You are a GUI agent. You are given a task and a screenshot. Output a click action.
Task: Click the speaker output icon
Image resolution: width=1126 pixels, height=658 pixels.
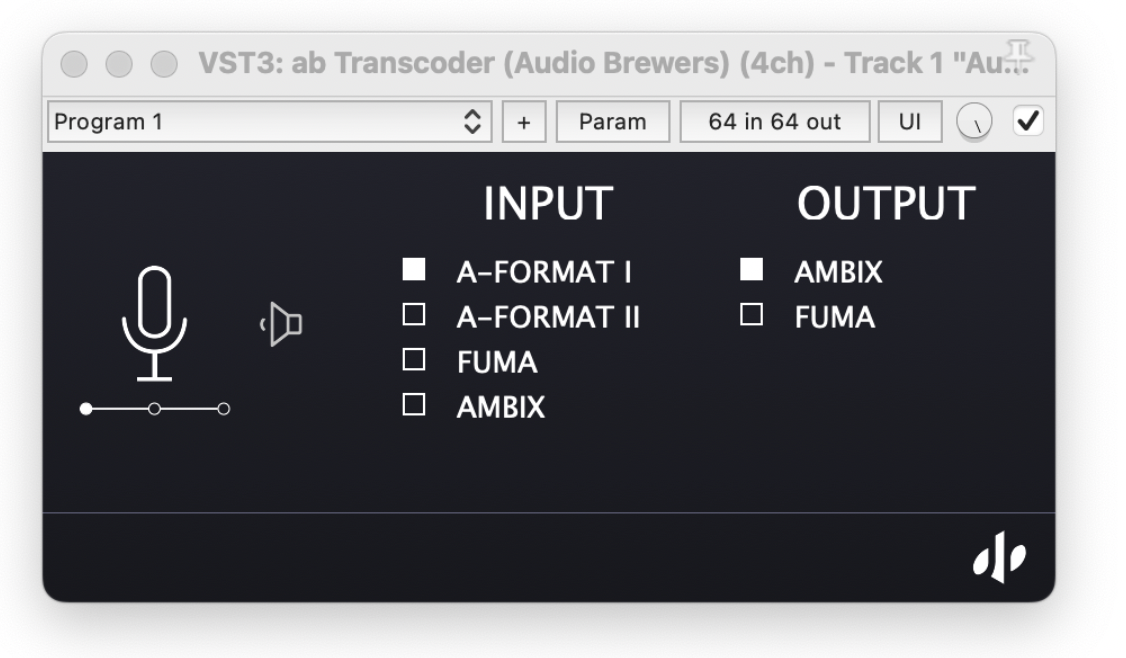click(281, 322)
